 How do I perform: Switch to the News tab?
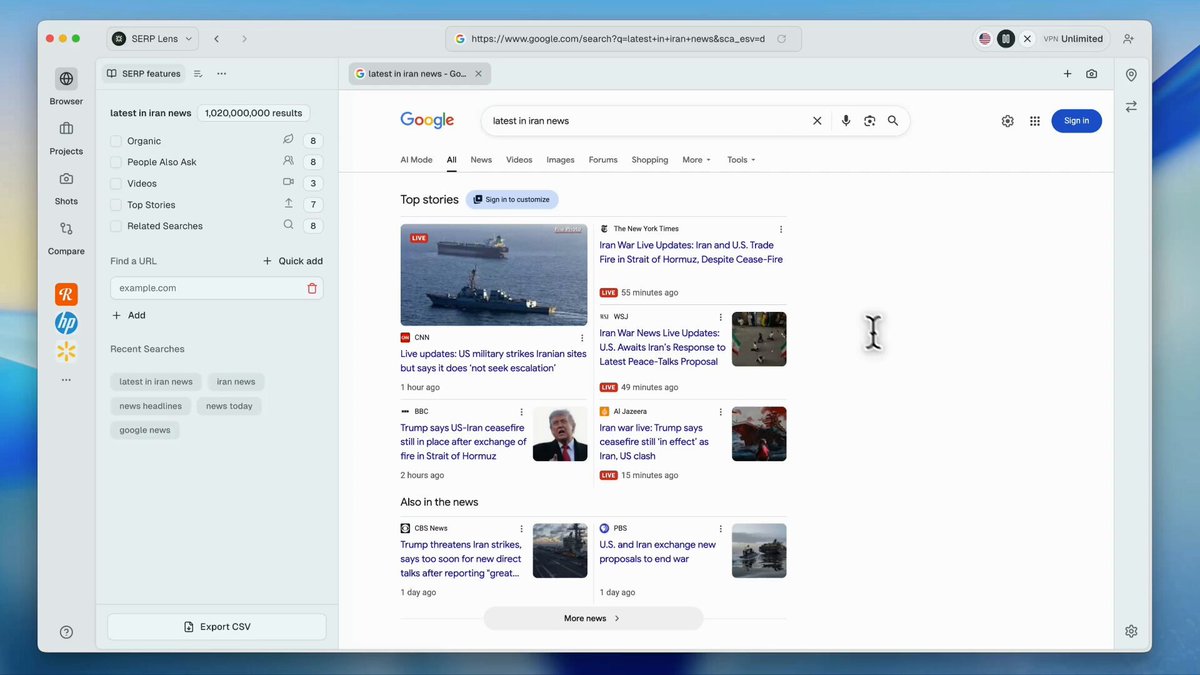pyautogui.click(x=481, y=160)
